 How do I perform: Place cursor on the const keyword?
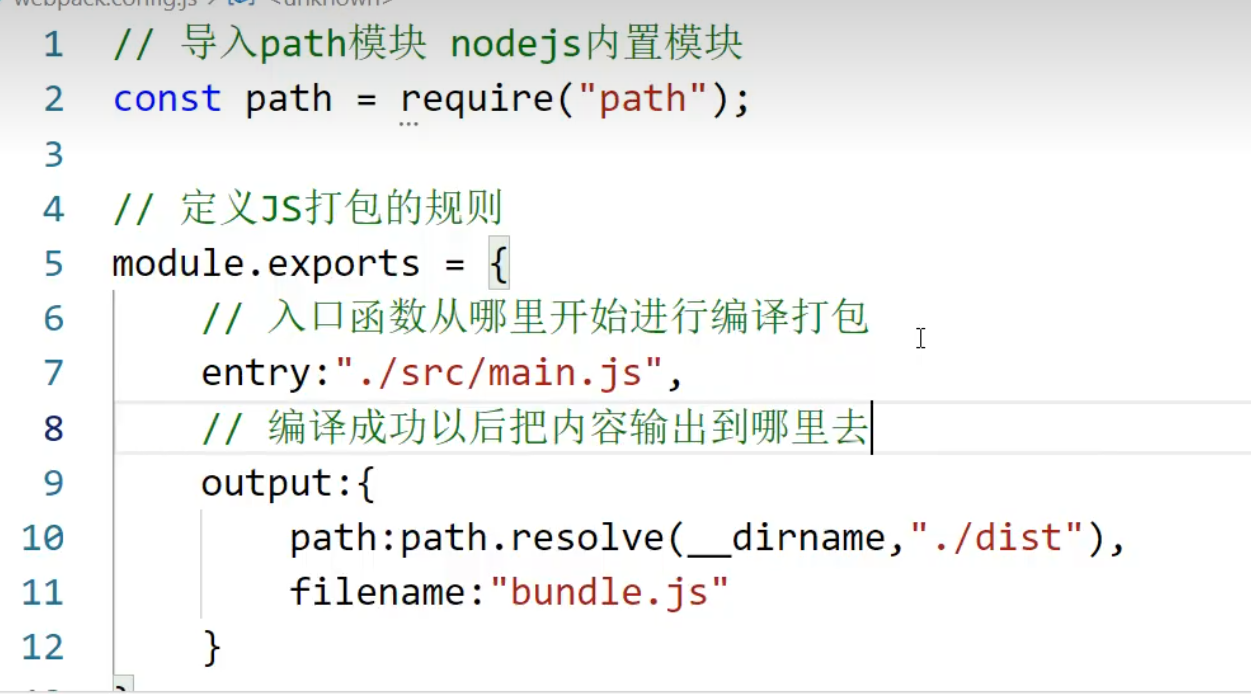coord(167,99)
